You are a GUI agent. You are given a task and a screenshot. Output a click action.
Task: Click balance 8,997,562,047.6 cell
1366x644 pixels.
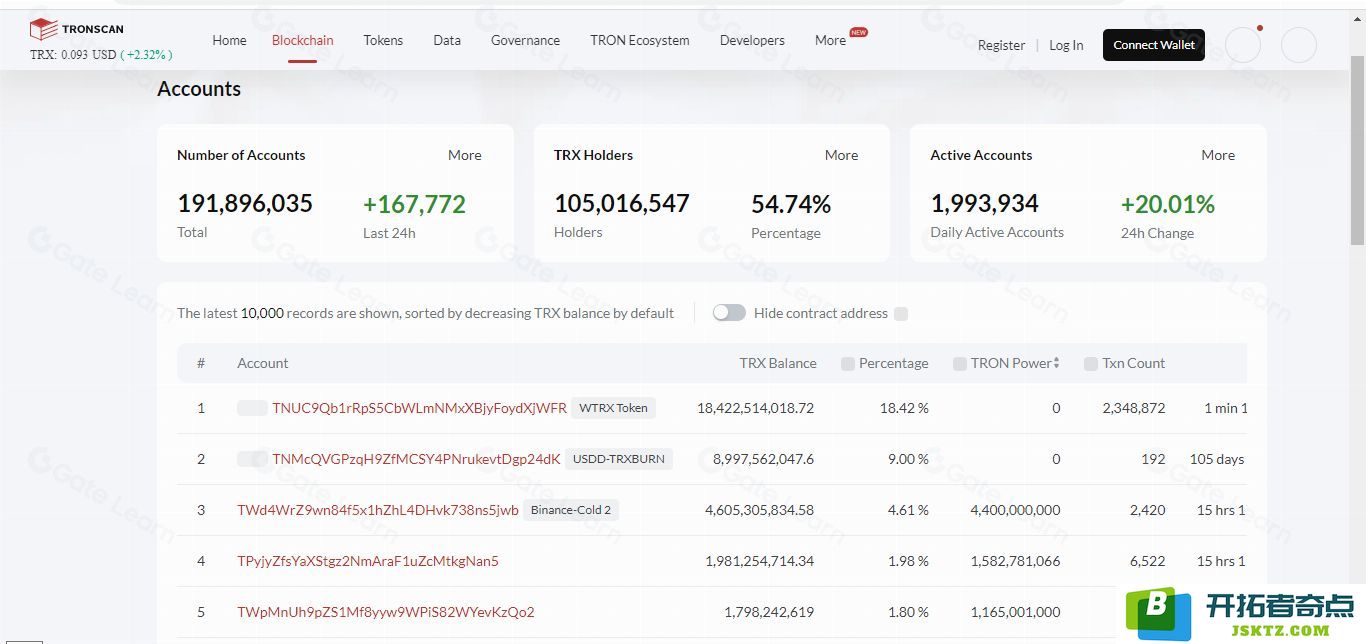tap(763, 459)
